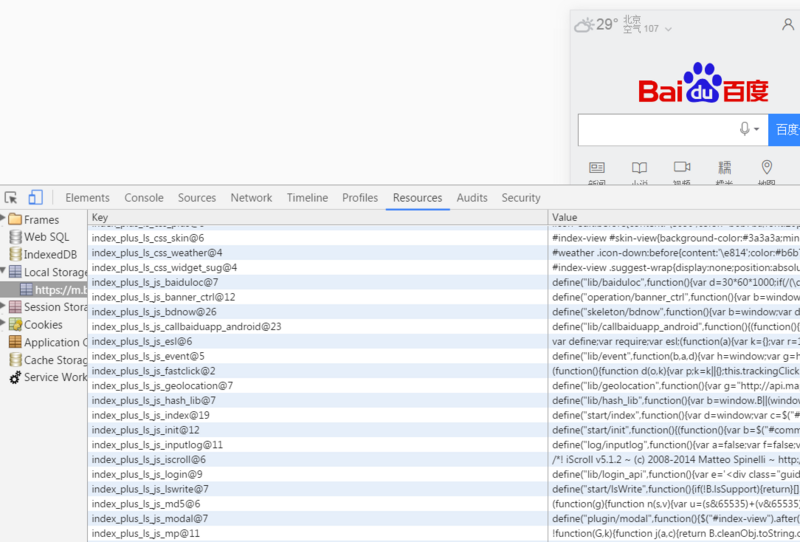Viewport: 800px width, 542px height.
Task: Collapse the Local Storage node
Action: click(3, 270)
